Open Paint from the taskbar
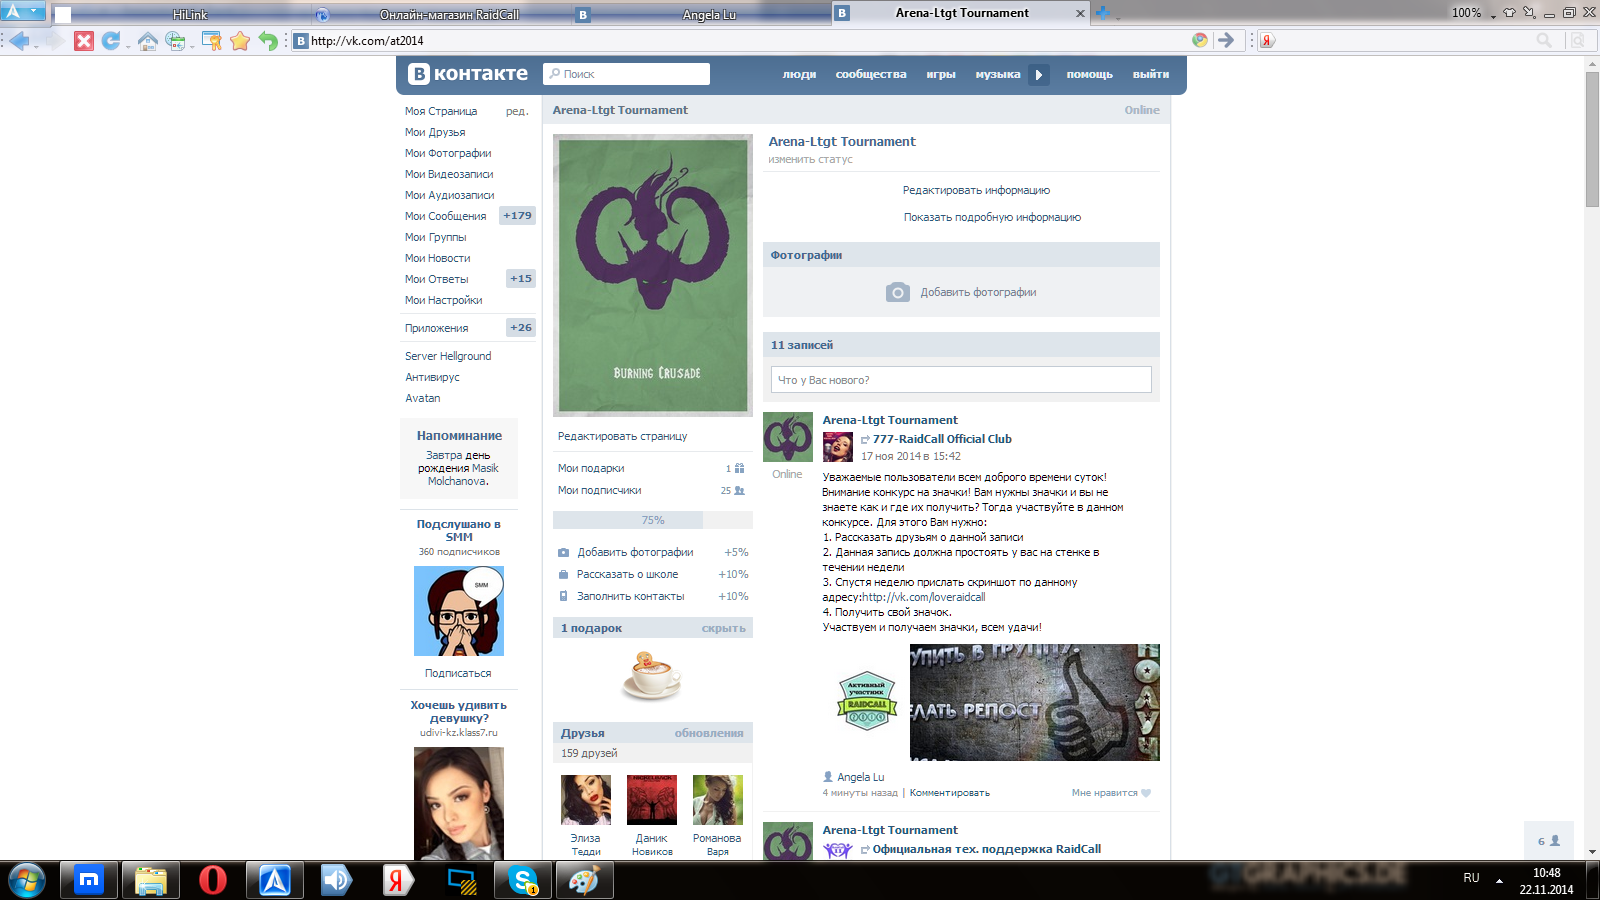 coord(585,880)
